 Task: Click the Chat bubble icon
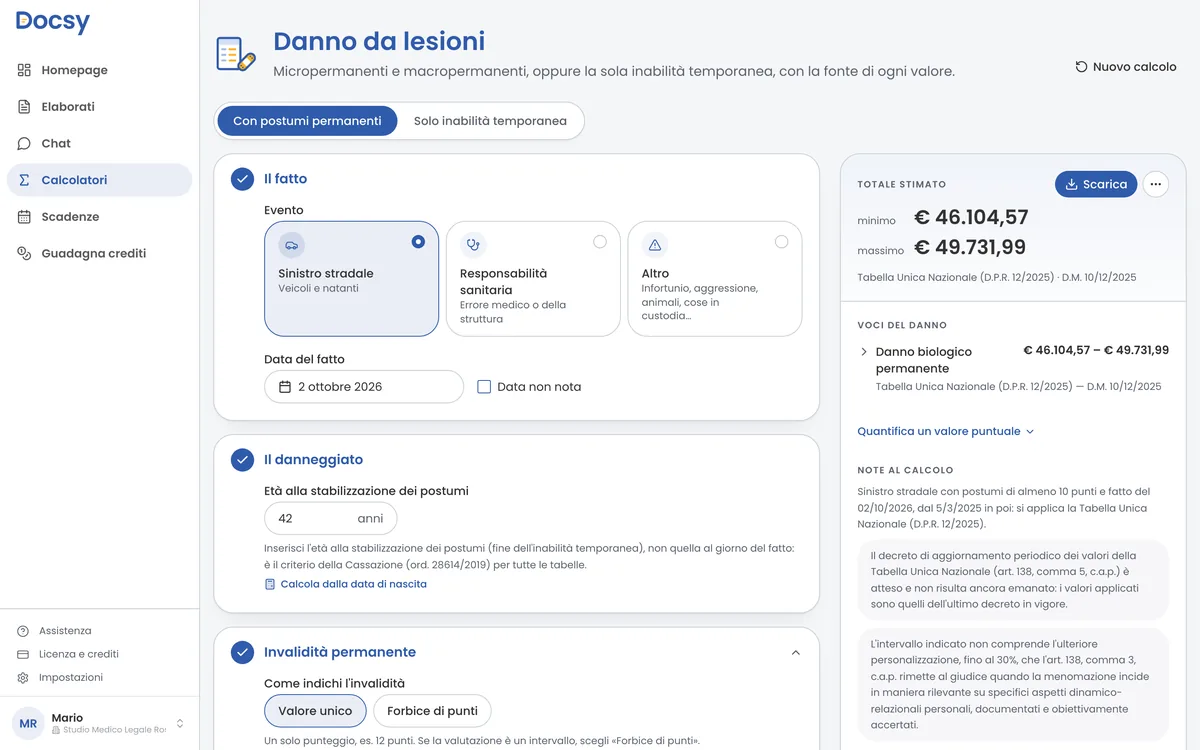point(24,143)
